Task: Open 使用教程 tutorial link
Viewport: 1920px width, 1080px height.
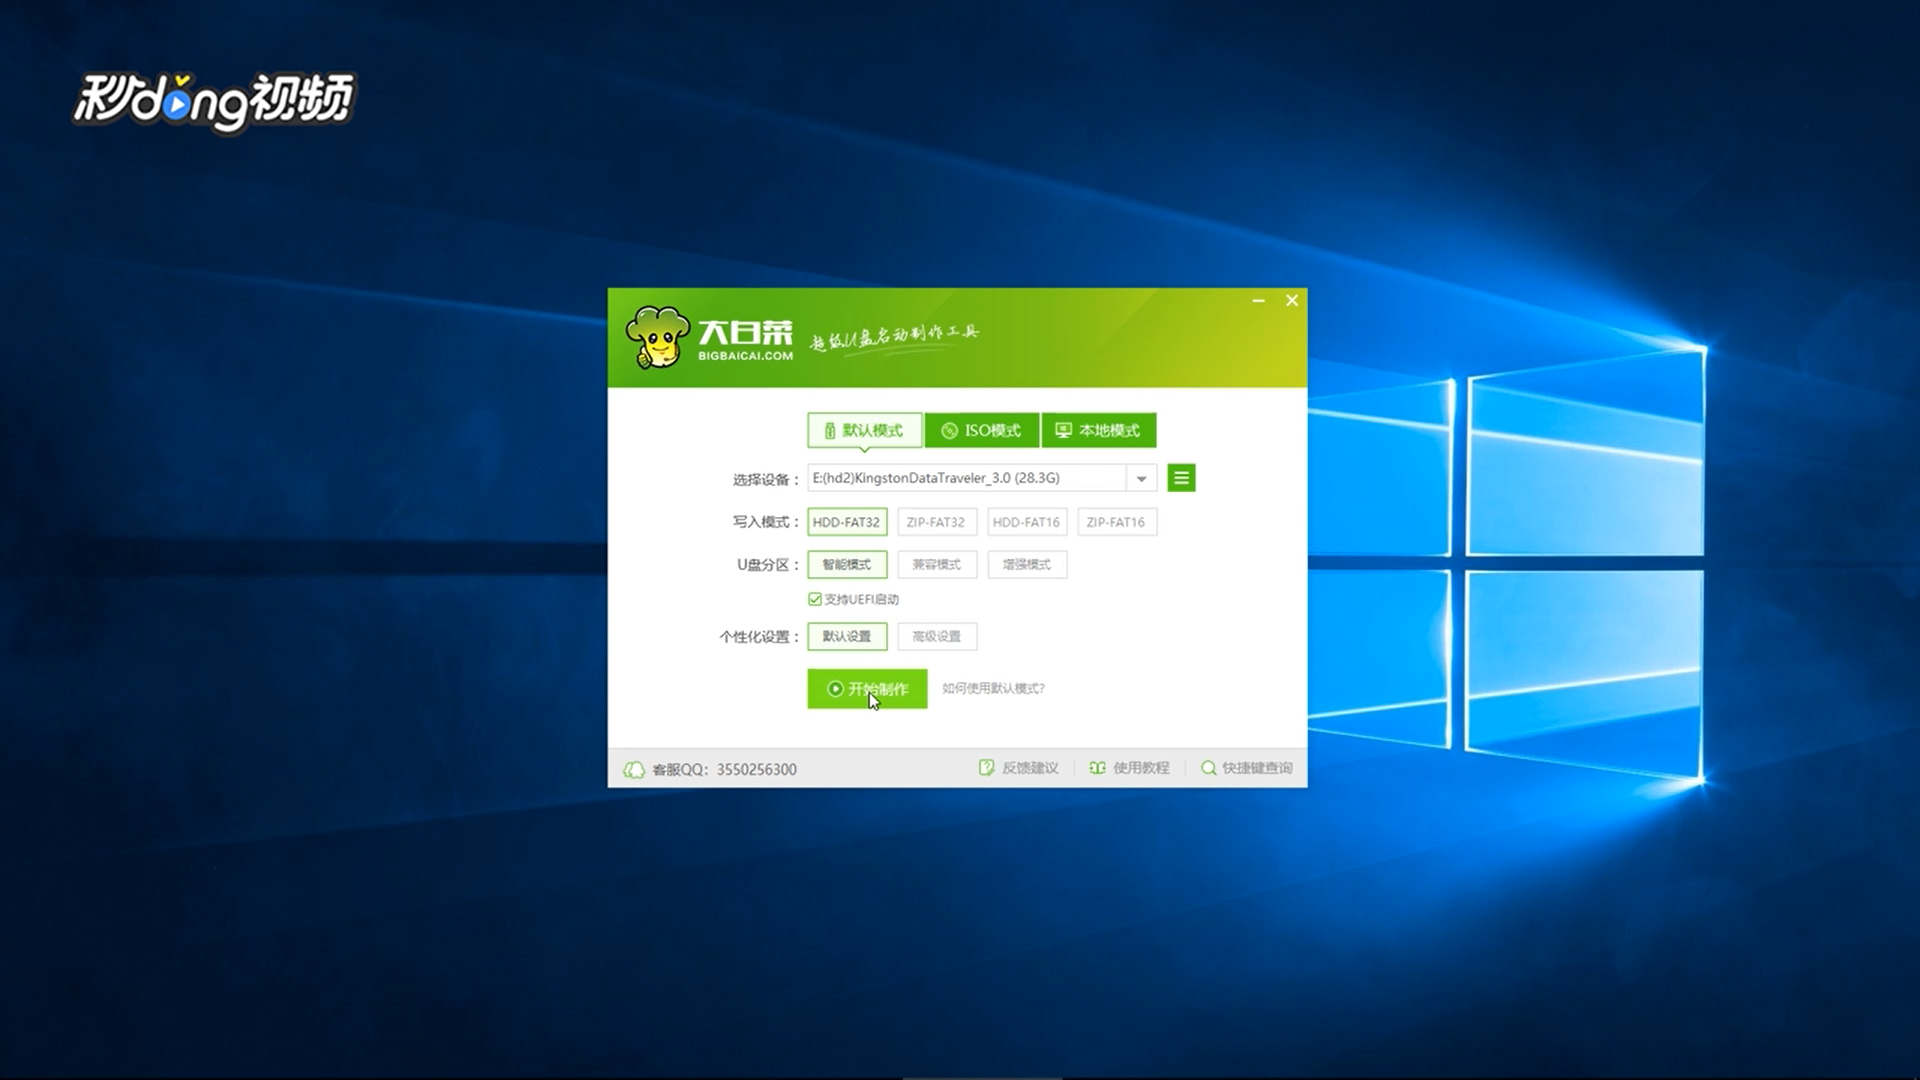Action: pyautogui.click(x=1129, y=768)
